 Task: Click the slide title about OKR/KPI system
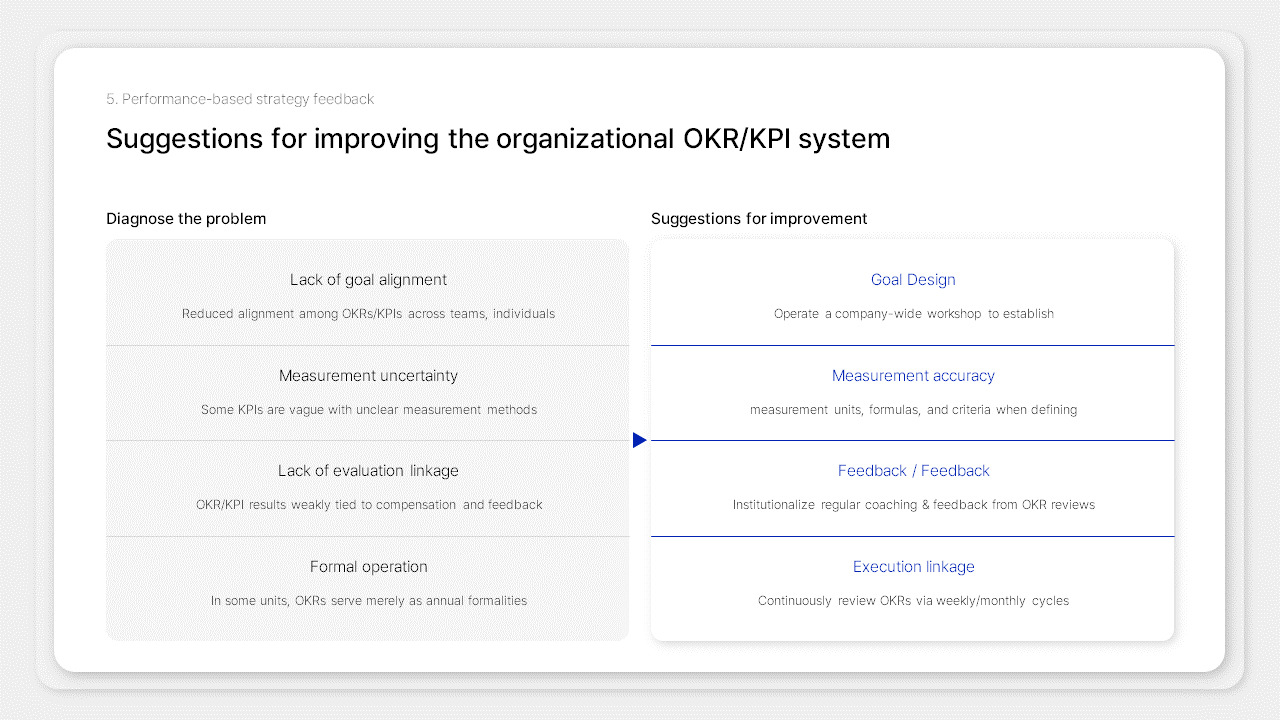(497, 138)
